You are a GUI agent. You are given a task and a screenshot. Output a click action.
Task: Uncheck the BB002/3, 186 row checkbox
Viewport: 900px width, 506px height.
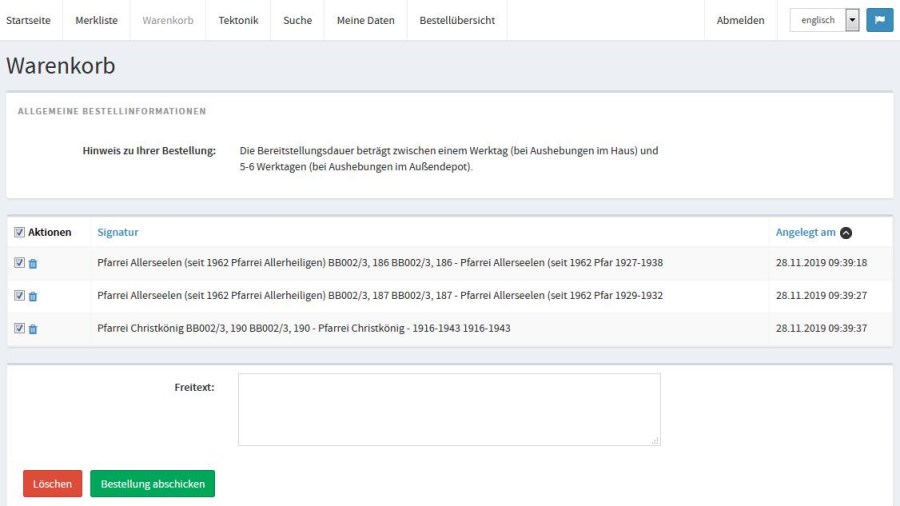click(20, 263)
